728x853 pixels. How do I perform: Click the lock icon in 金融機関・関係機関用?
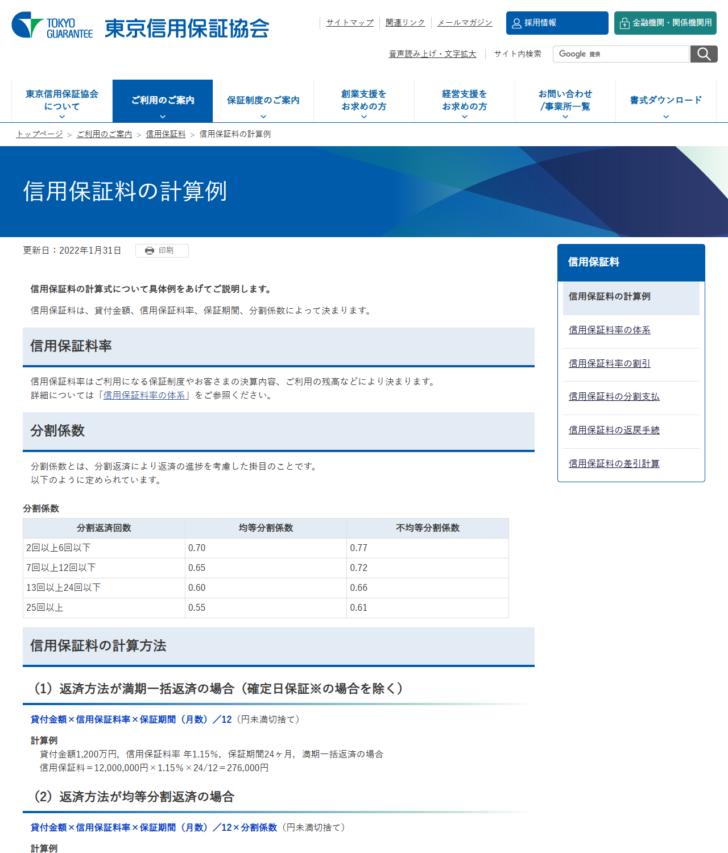(x=625, y=23)
